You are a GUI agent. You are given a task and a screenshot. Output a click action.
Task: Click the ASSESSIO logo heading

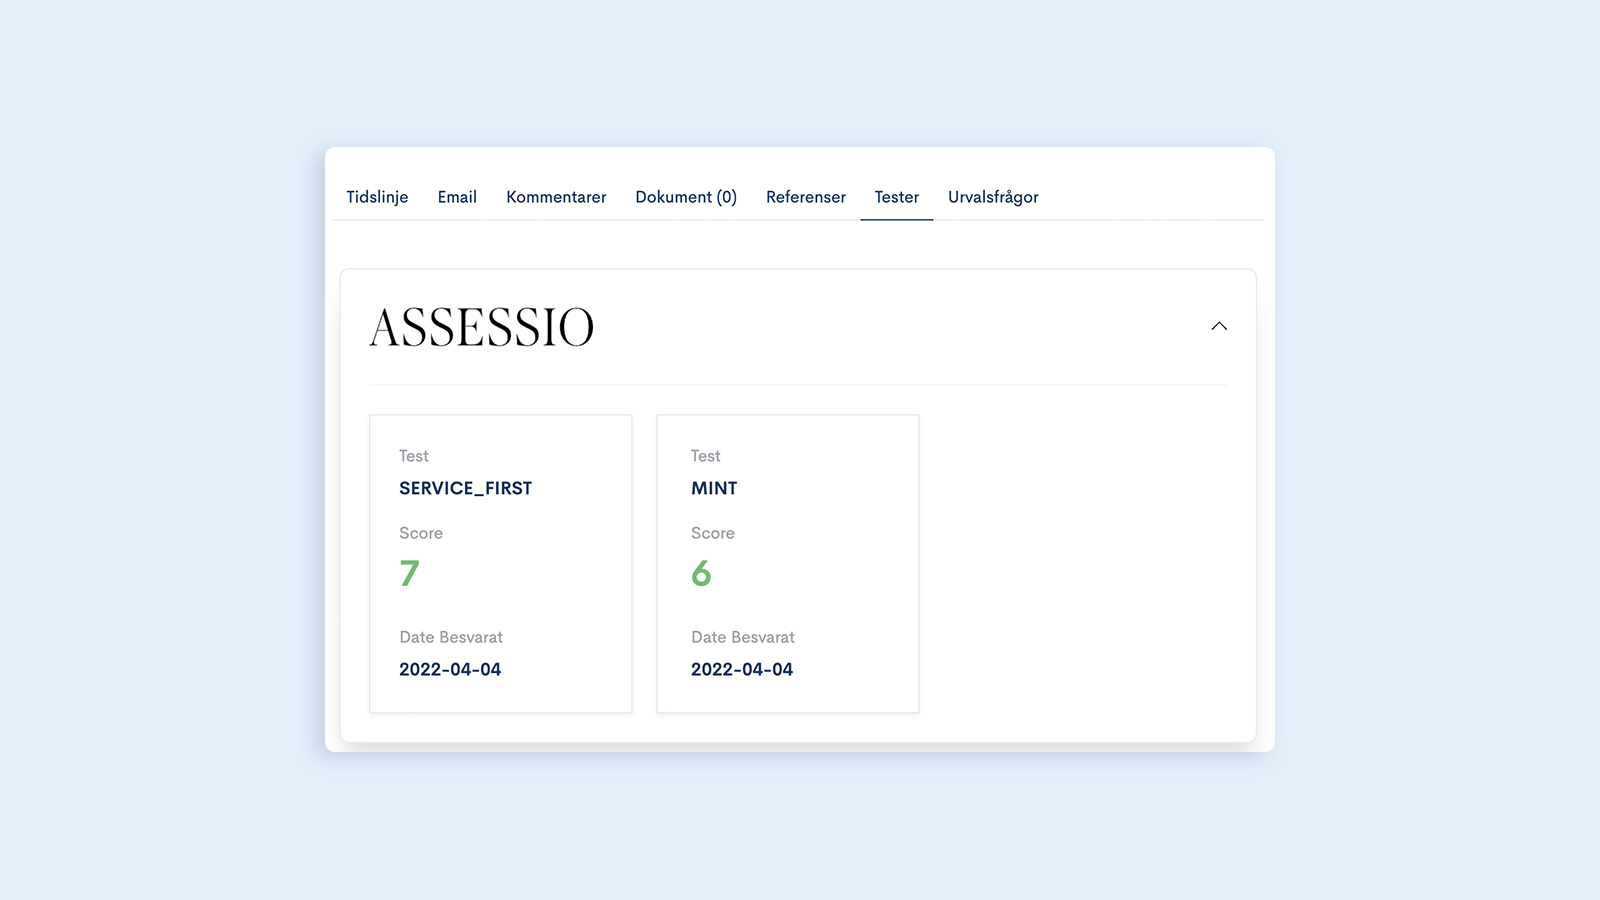coord(482,327)
